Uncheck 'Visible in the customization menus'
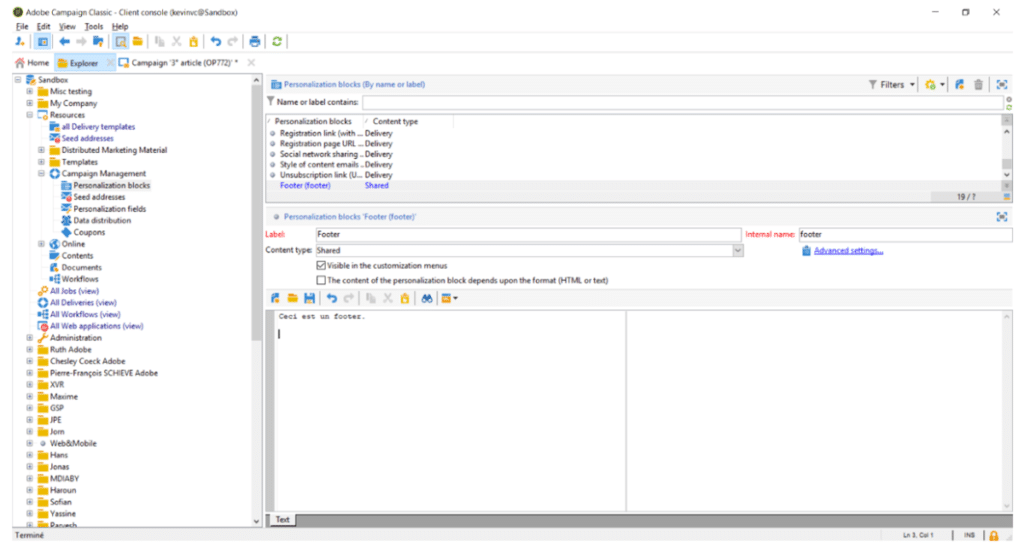Viewport: 1024px width, 555px height. (321, 266)
